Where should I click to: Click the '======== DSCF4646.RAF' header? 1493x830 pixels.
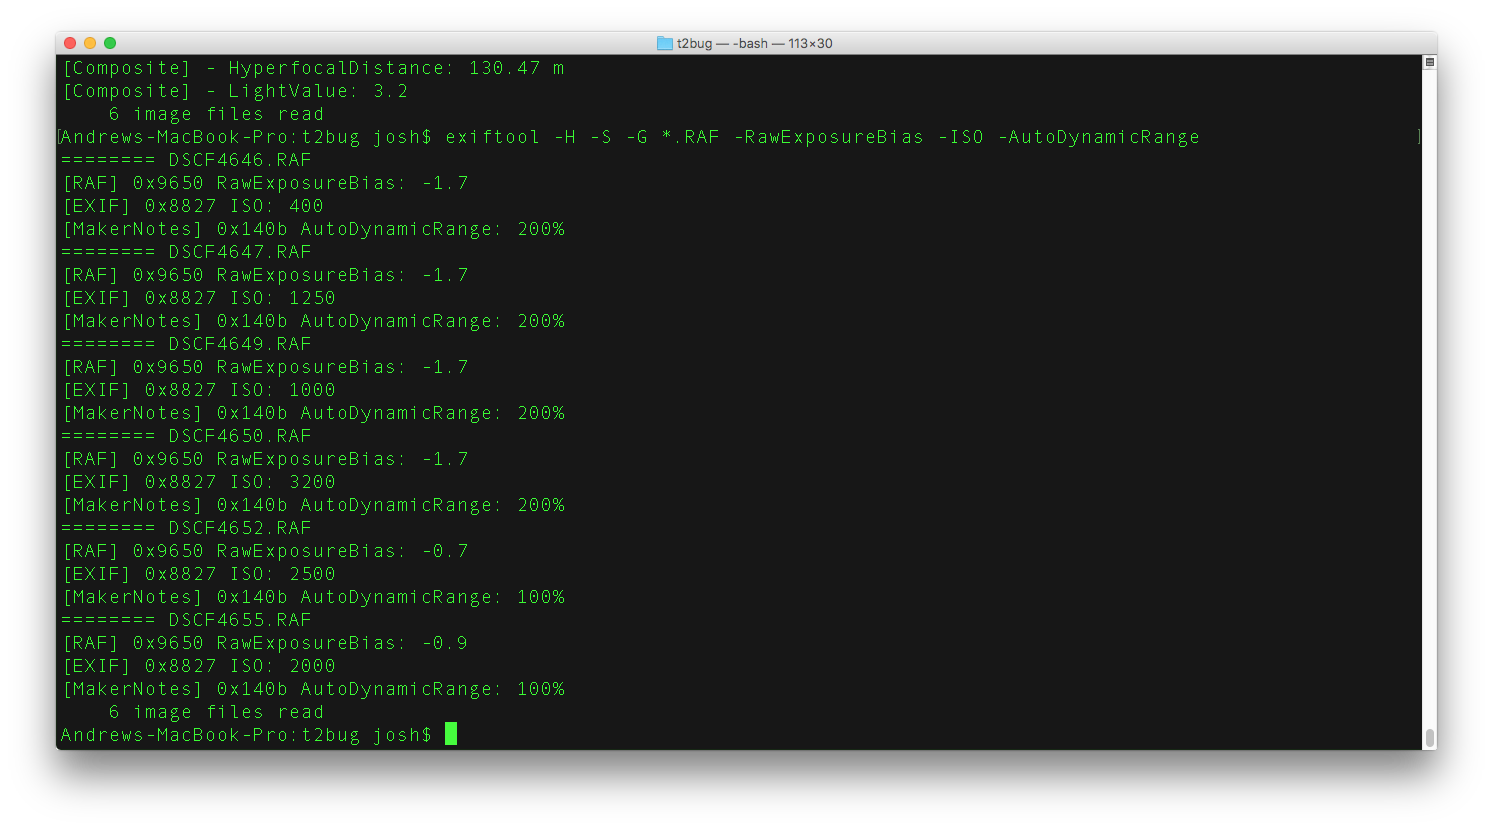pyautogui.click(x=186, y=160)
